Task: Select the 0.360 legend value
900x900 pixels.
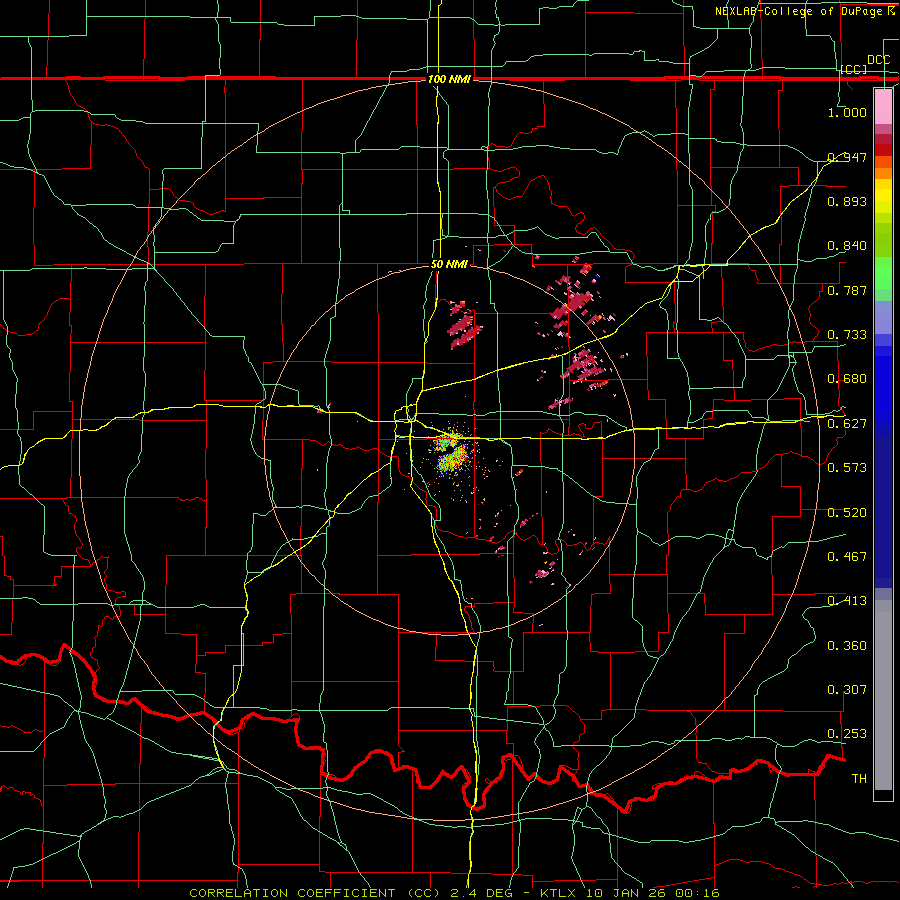Action: coord(847,646)
